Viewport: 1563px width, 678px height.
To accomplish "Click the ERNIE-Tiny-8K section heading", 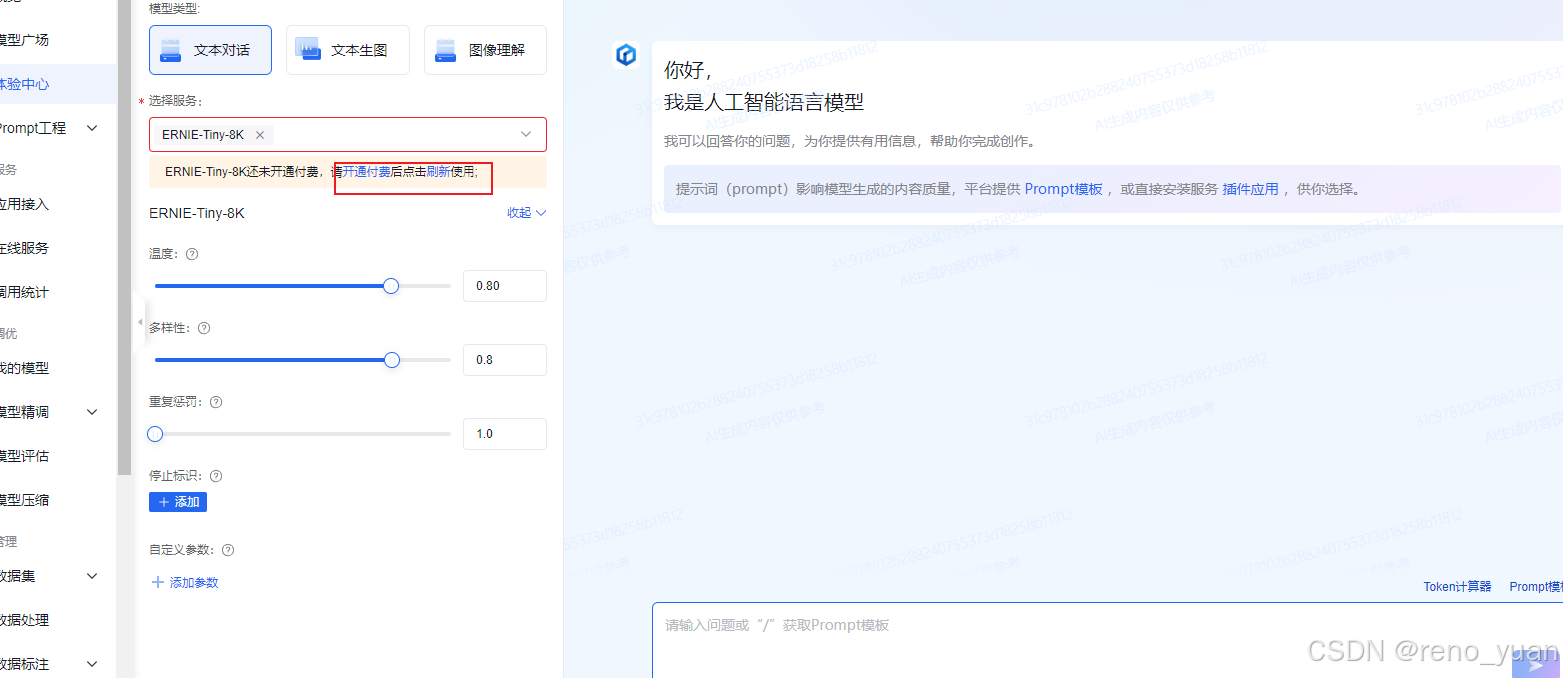I will click(197, 213).
